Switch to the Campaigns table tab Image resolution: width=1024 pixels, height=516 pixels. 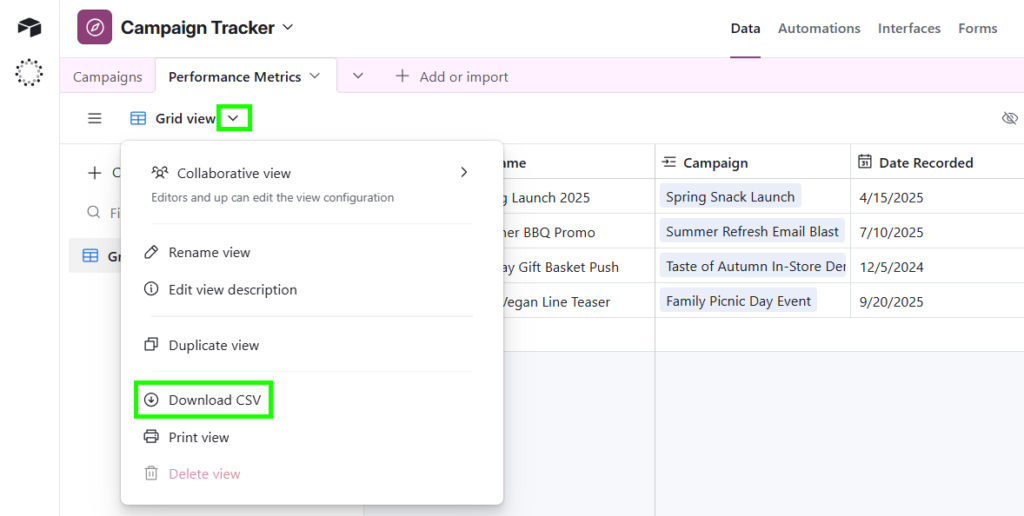(108, 76)
